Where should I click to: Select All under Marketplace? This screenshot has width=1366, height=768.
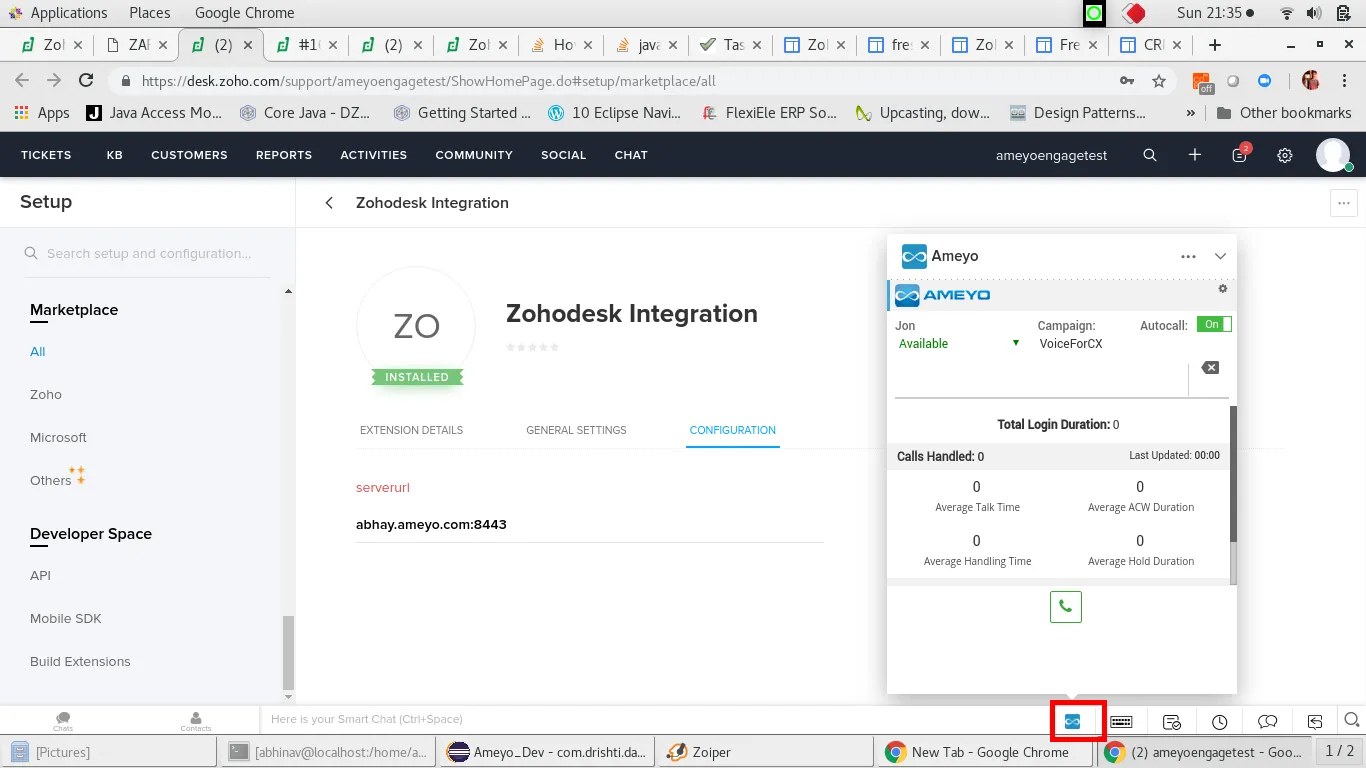tap(38, 352)
